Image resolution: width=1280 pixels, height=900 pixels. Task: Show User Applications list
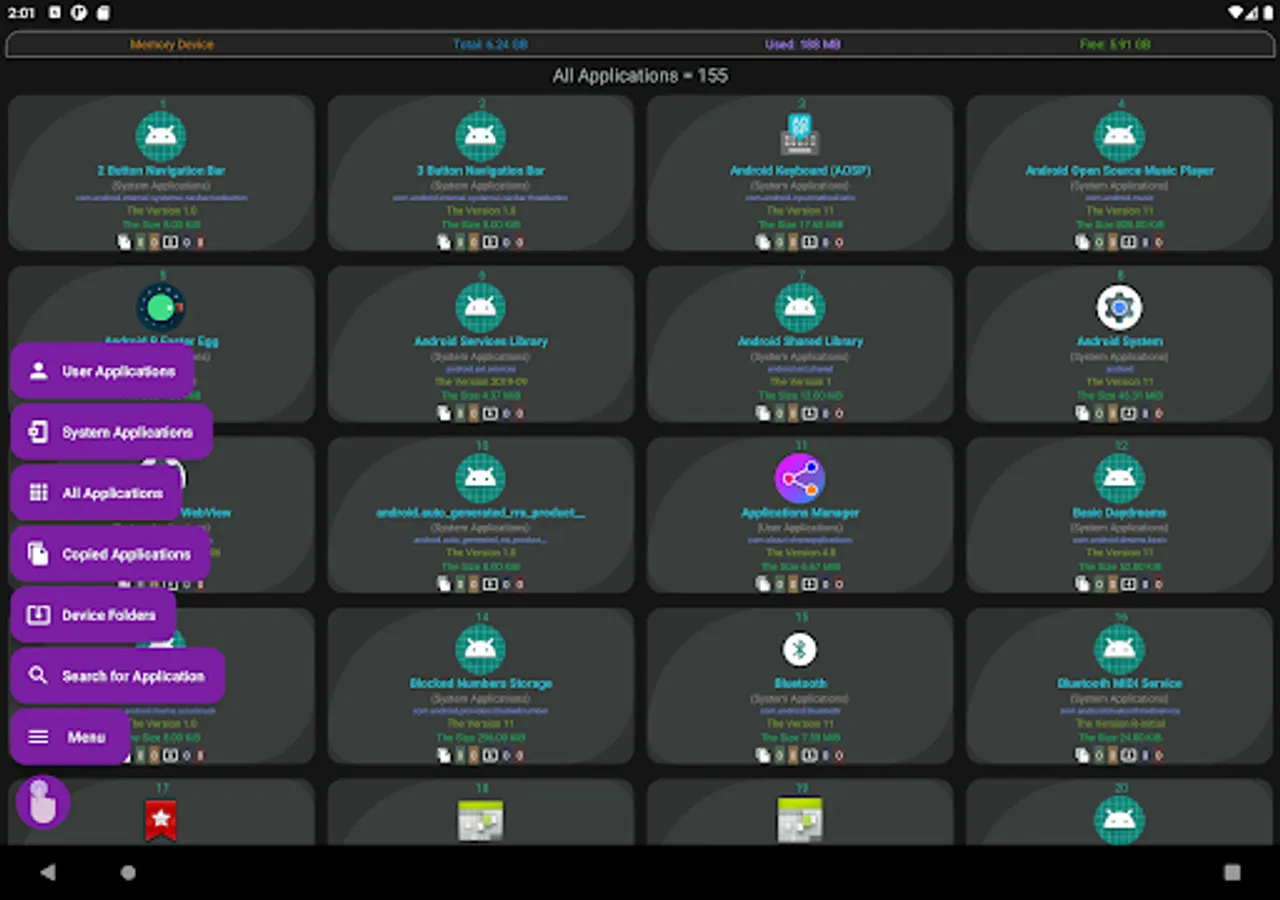102,371
